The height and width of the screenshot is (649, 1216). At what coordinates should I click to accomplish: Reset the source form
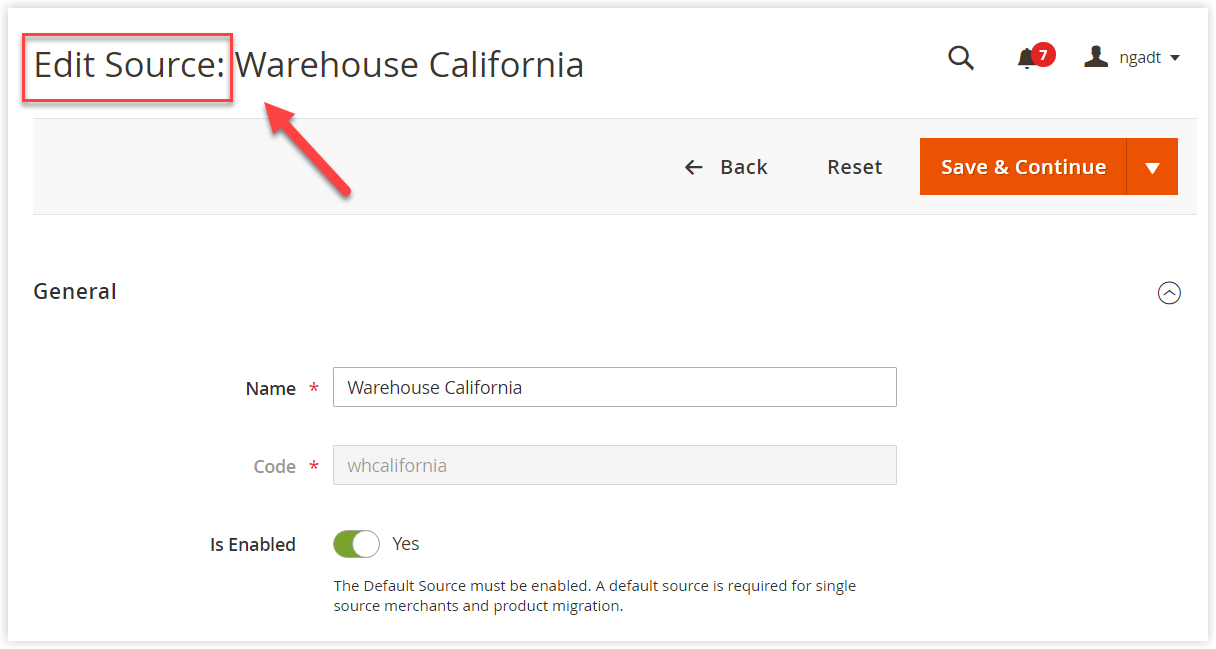click(x=854, y=166)
